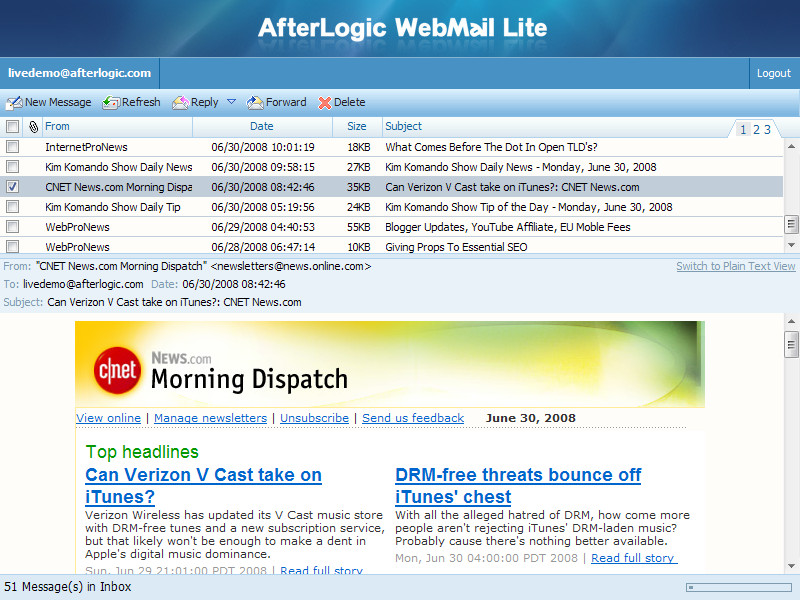Open message Blogger Updates, YouTube Affiliate, EU Moble Fees
800x600 pixels.
click(x=508, y=227)
